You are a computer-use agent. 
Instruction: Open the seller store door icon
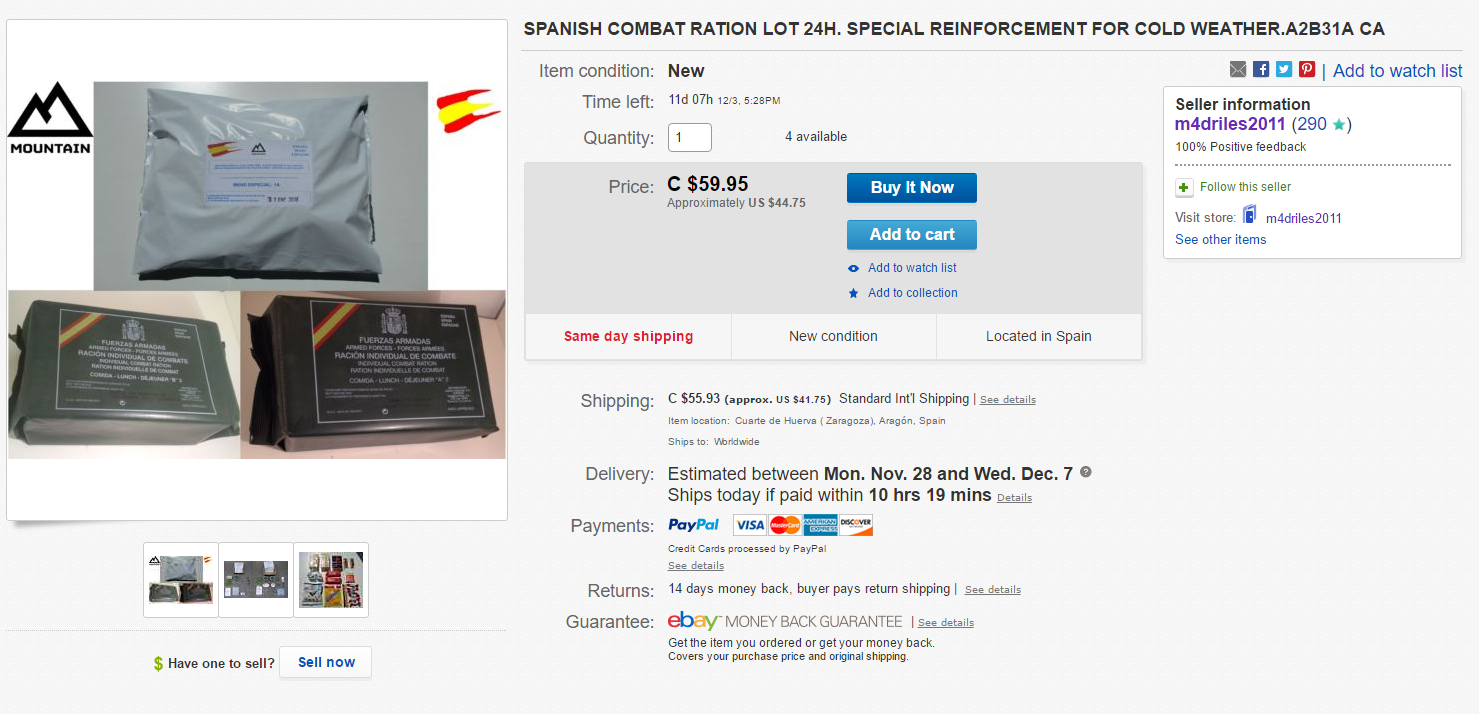(1250, 215)
